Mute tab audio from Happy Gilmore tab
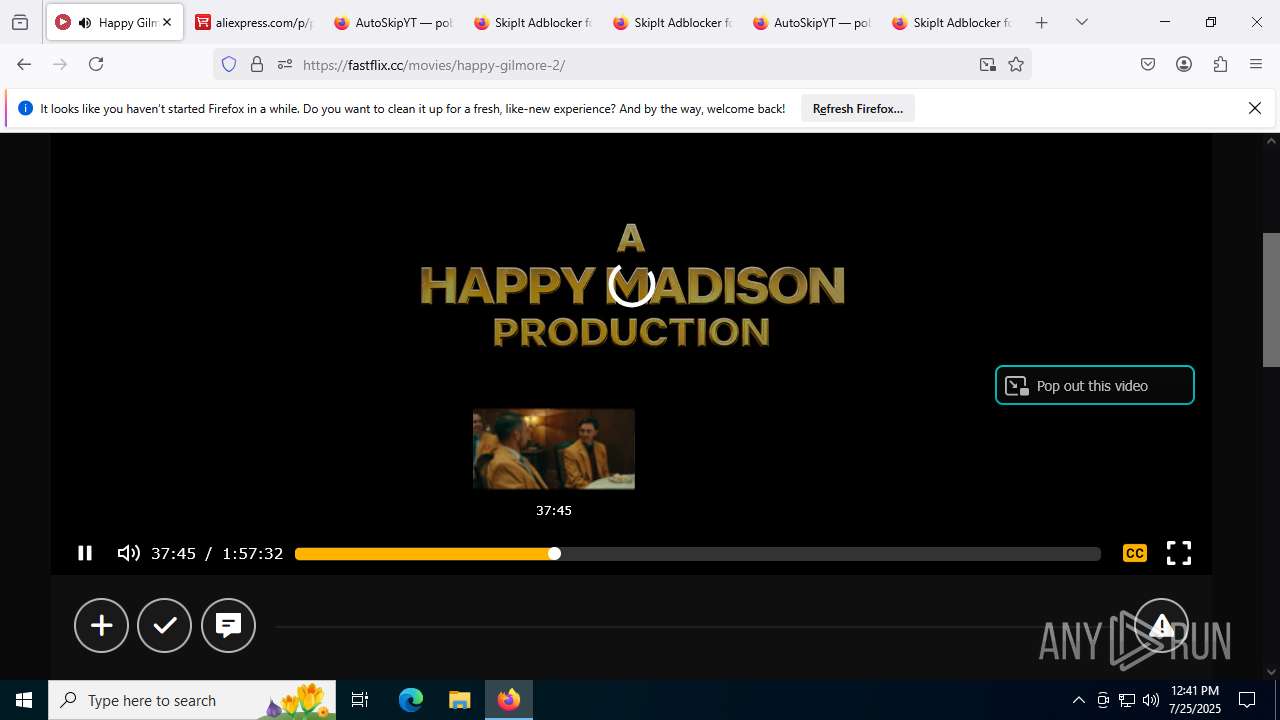The image size is (1280, 720). point(85,22)
